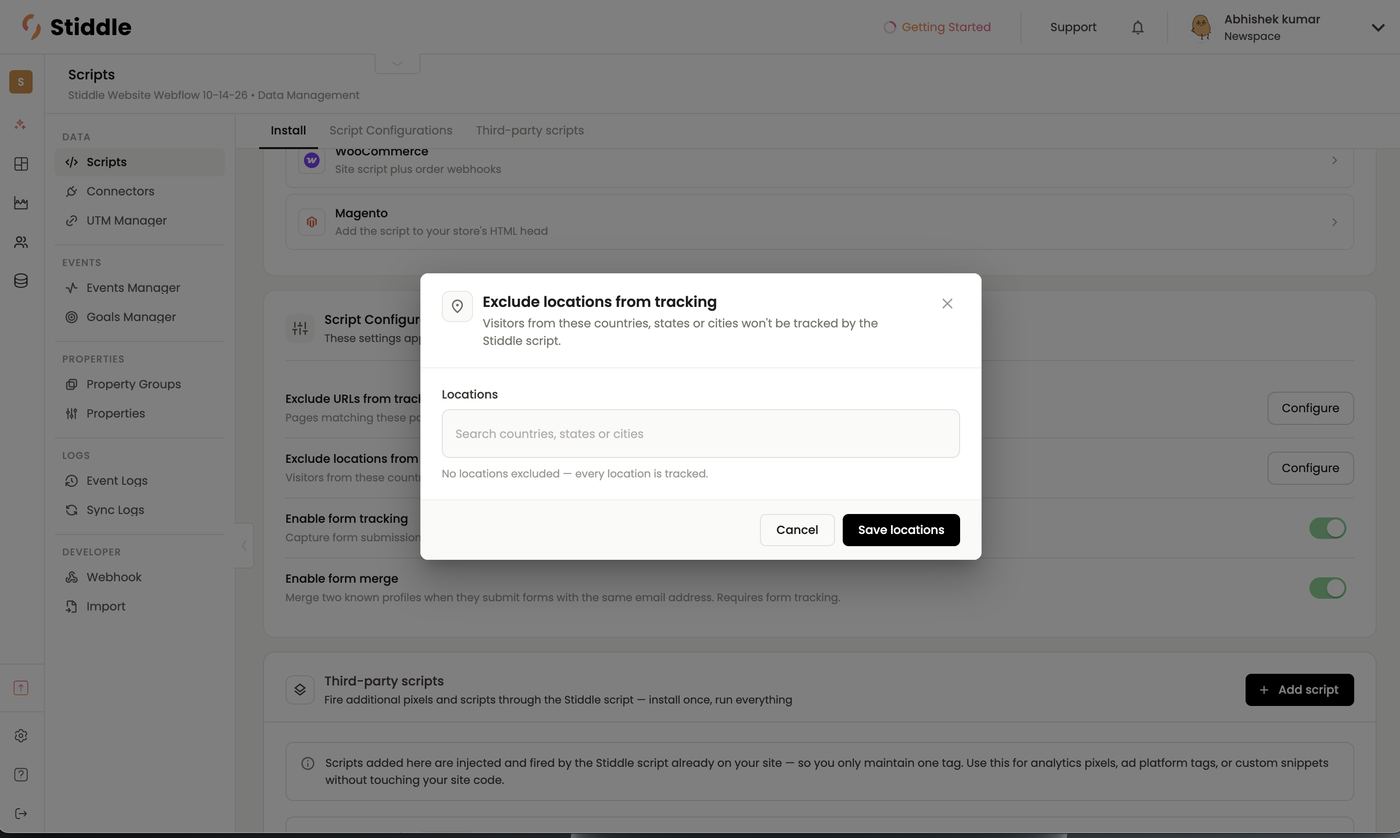Viewport: 1400px width, 838px height.
Task: Open Event Logs in the sidebar
Action: pos(140,481)
